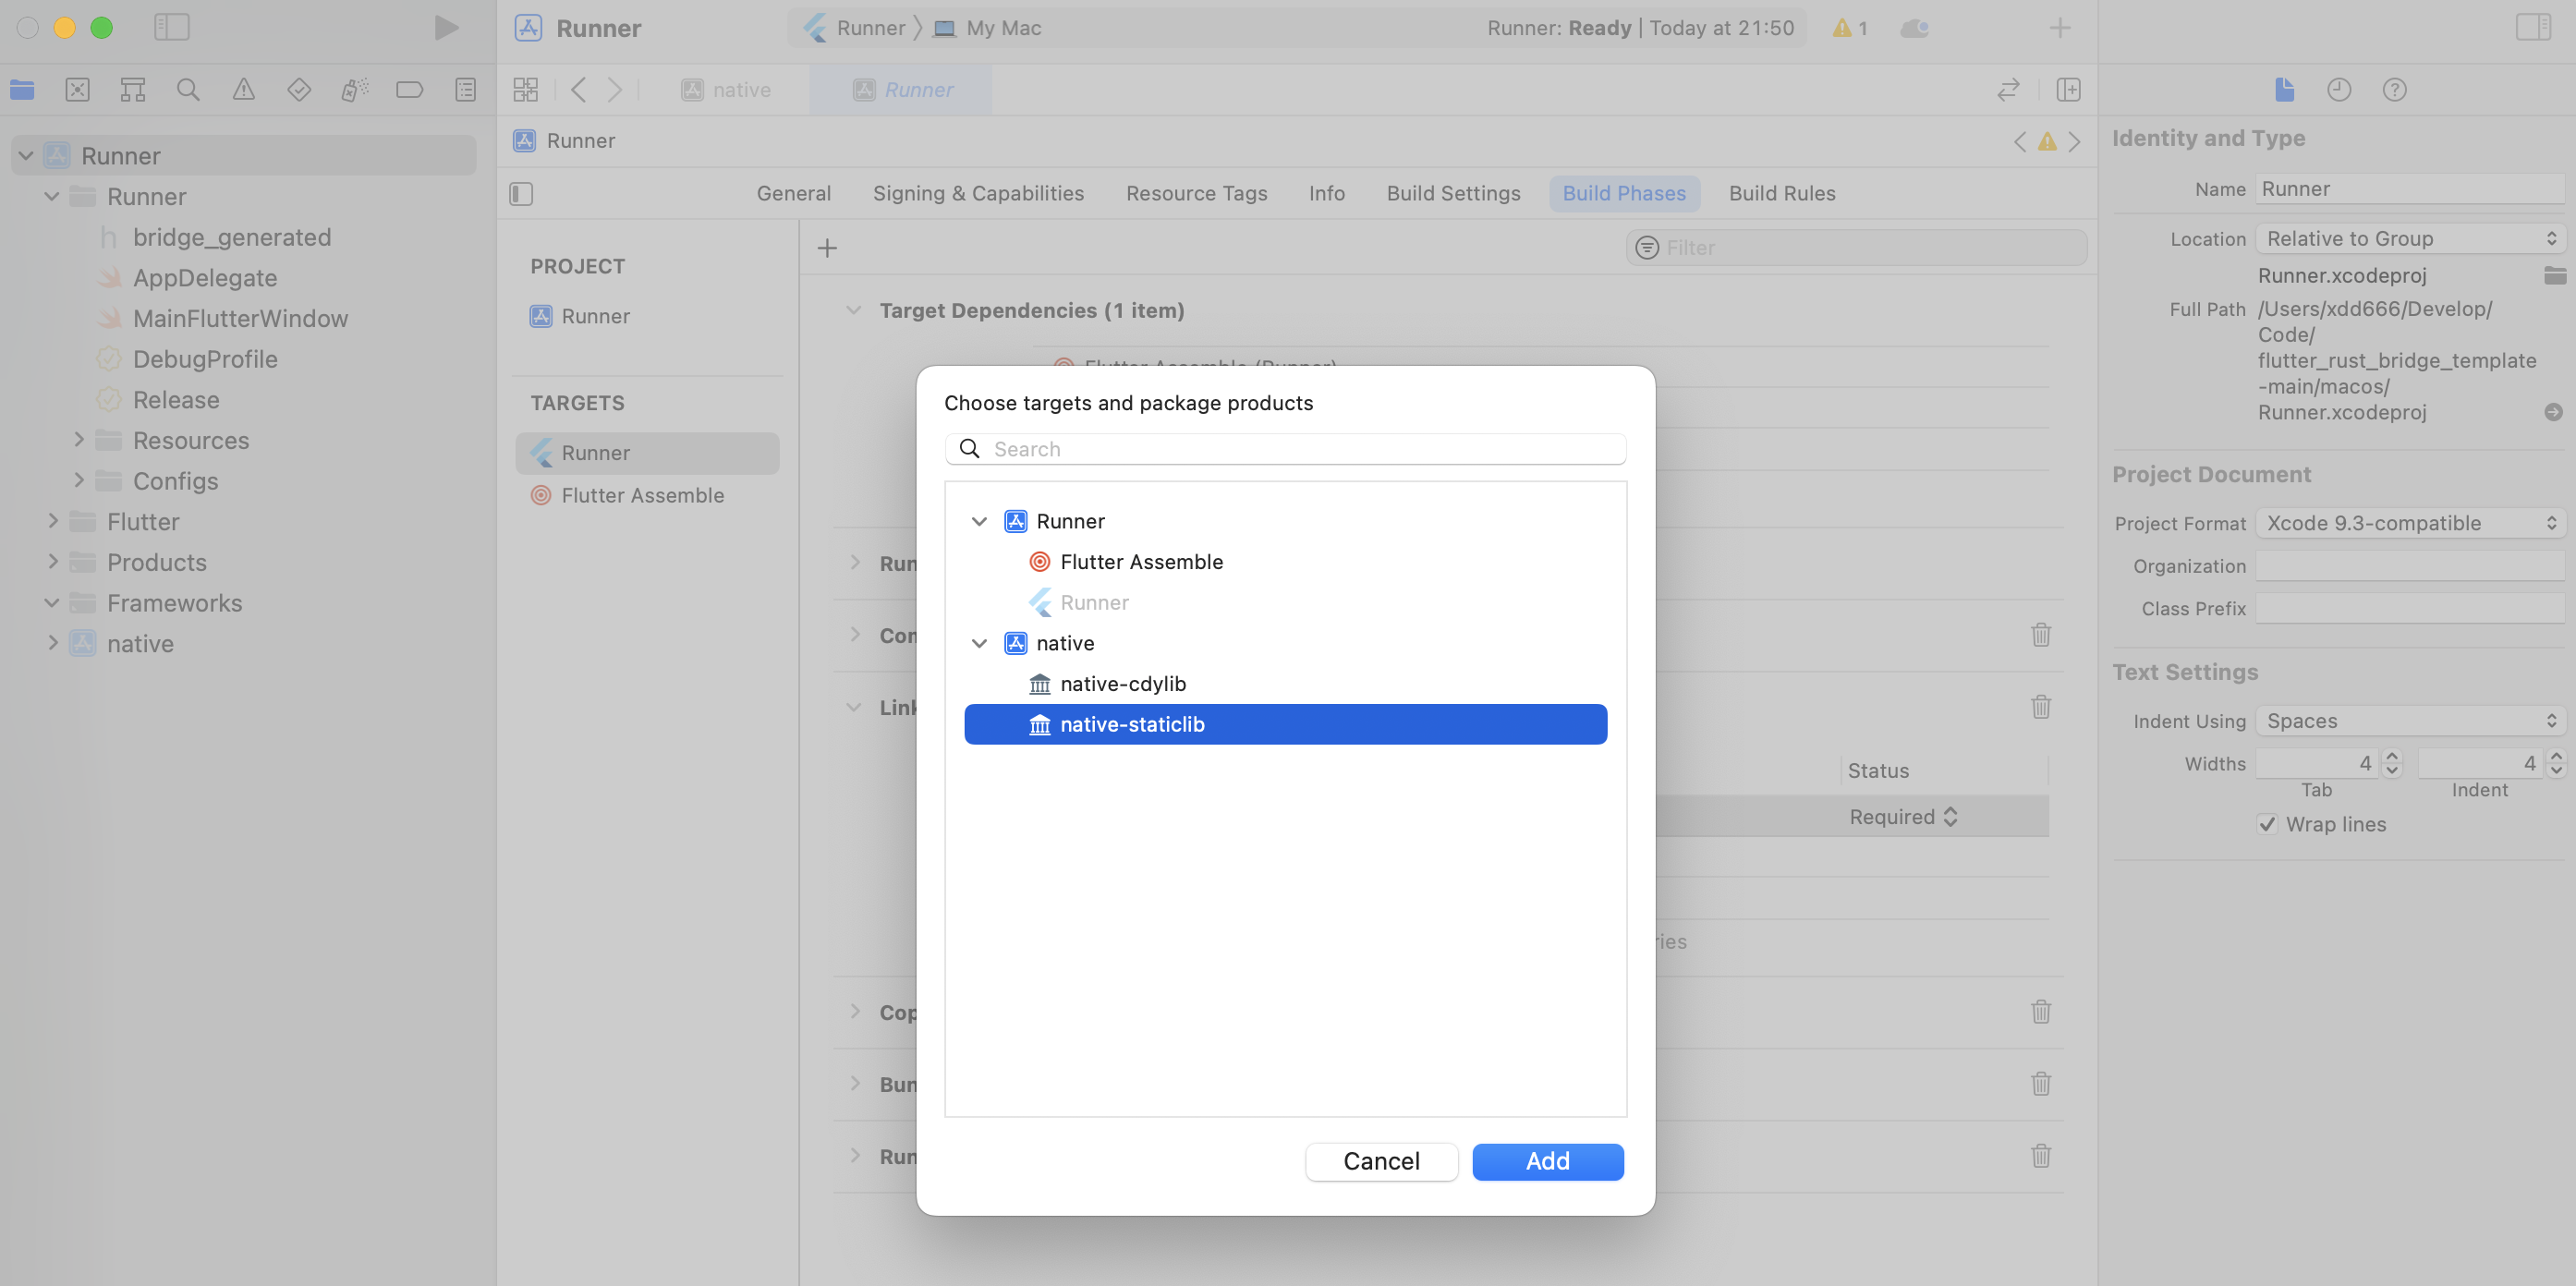Show the Source Control navigator
Viewport: 2576px width, 1286px height.
point(77,90)
